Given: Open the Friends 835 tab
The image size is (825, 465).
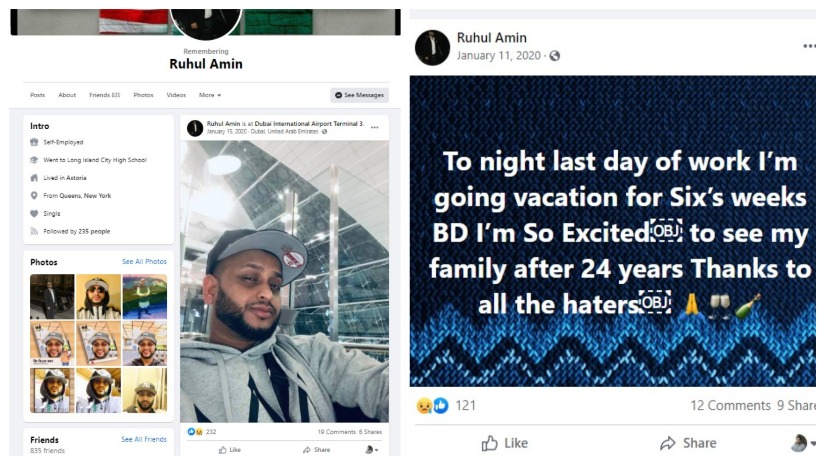Looking at the screenshot, I should (x=104, y=95).
